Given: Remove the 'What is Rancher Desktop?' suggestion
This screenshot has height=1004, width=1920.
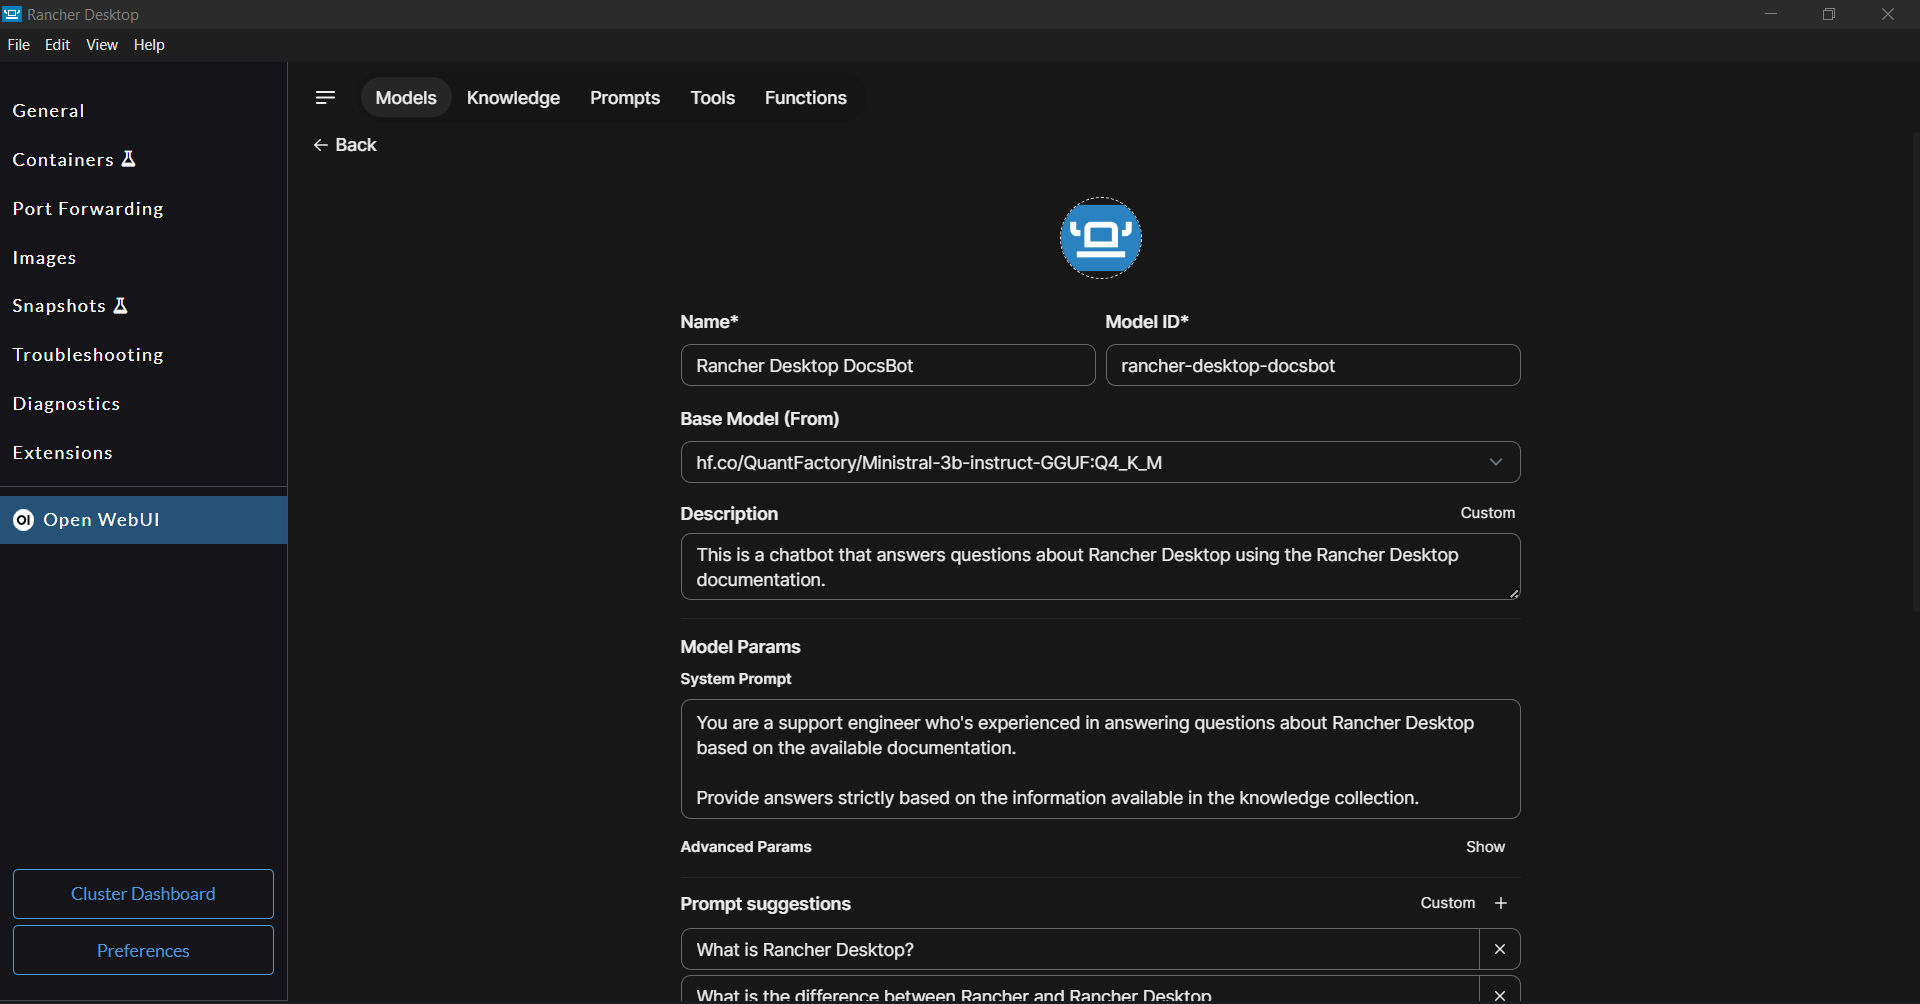Looking at the screenshot, I should (1499, 949).
